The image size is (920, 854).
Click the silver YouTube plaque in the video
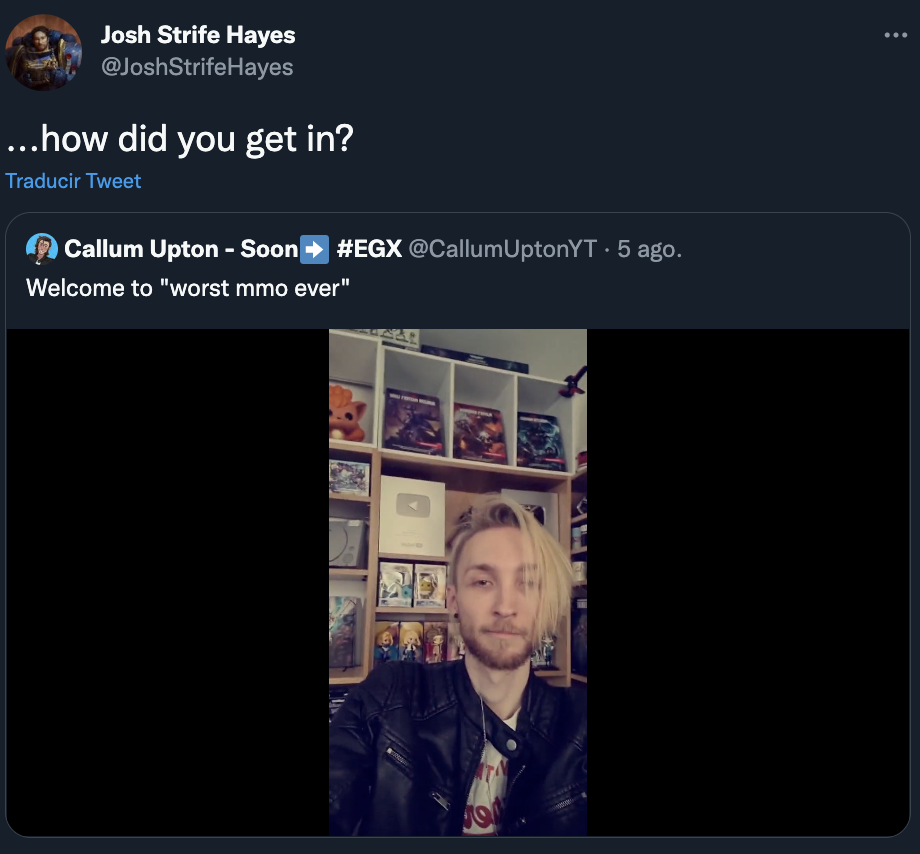click(x=412, y=513)
